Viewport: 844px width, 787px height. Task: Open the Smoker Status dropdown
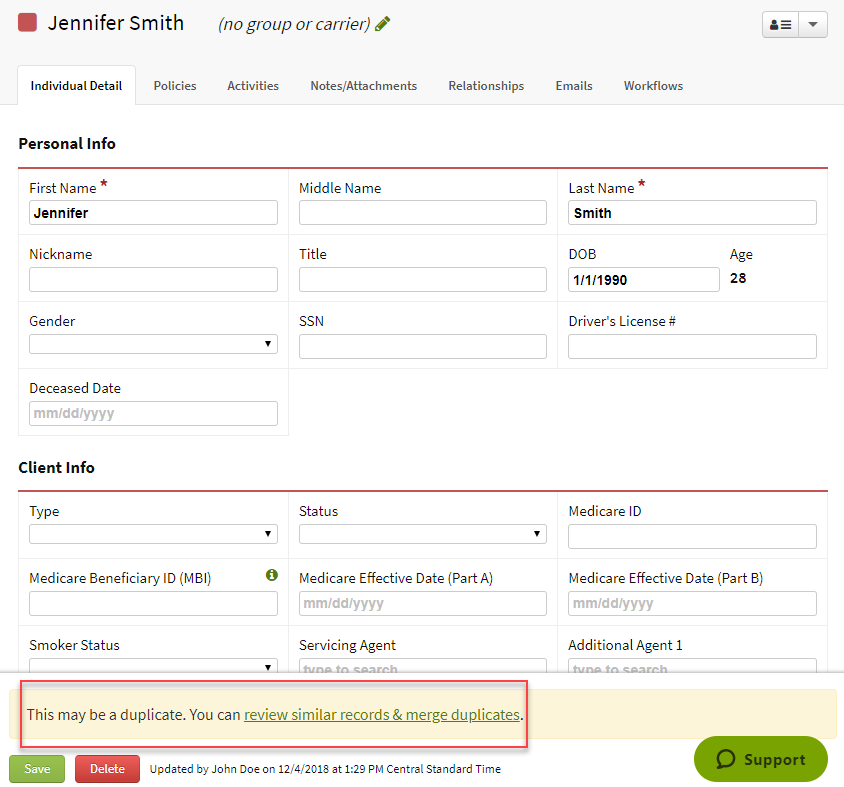point(153,665)
